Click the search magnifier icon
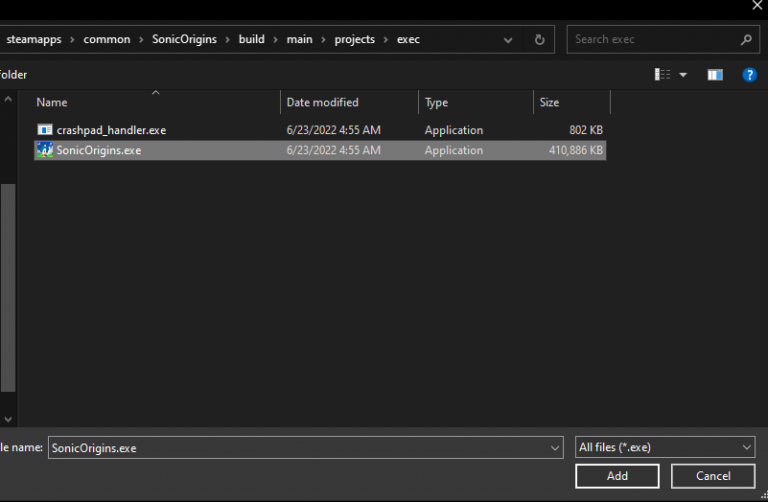 (746, 40)
